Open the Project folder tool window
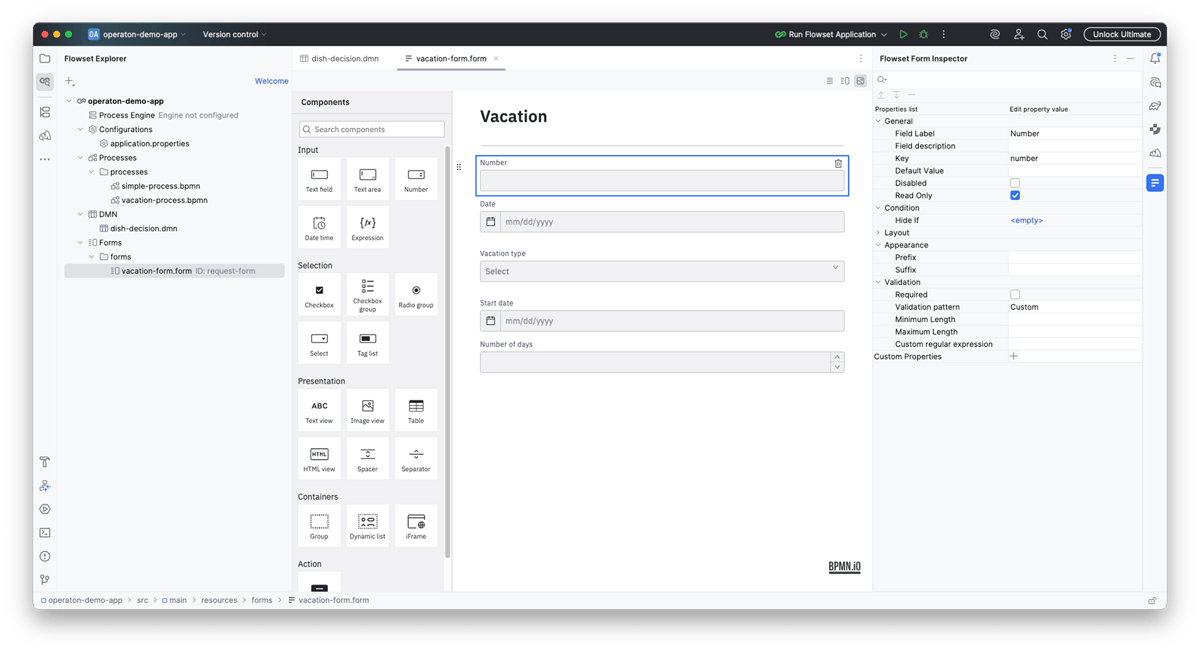Viewport: 1200px width, 653px height. coord(45,59)
